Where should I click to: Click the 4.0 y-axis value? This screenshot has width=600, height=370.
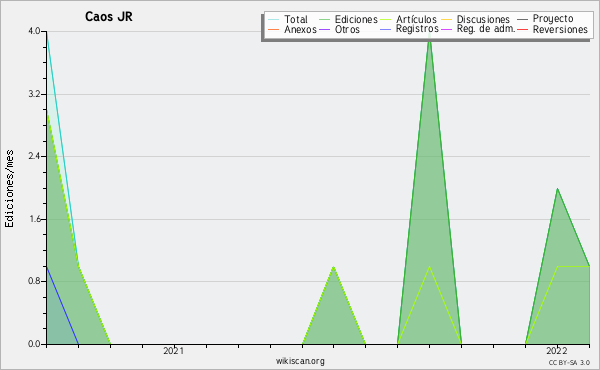coord(34,31)
